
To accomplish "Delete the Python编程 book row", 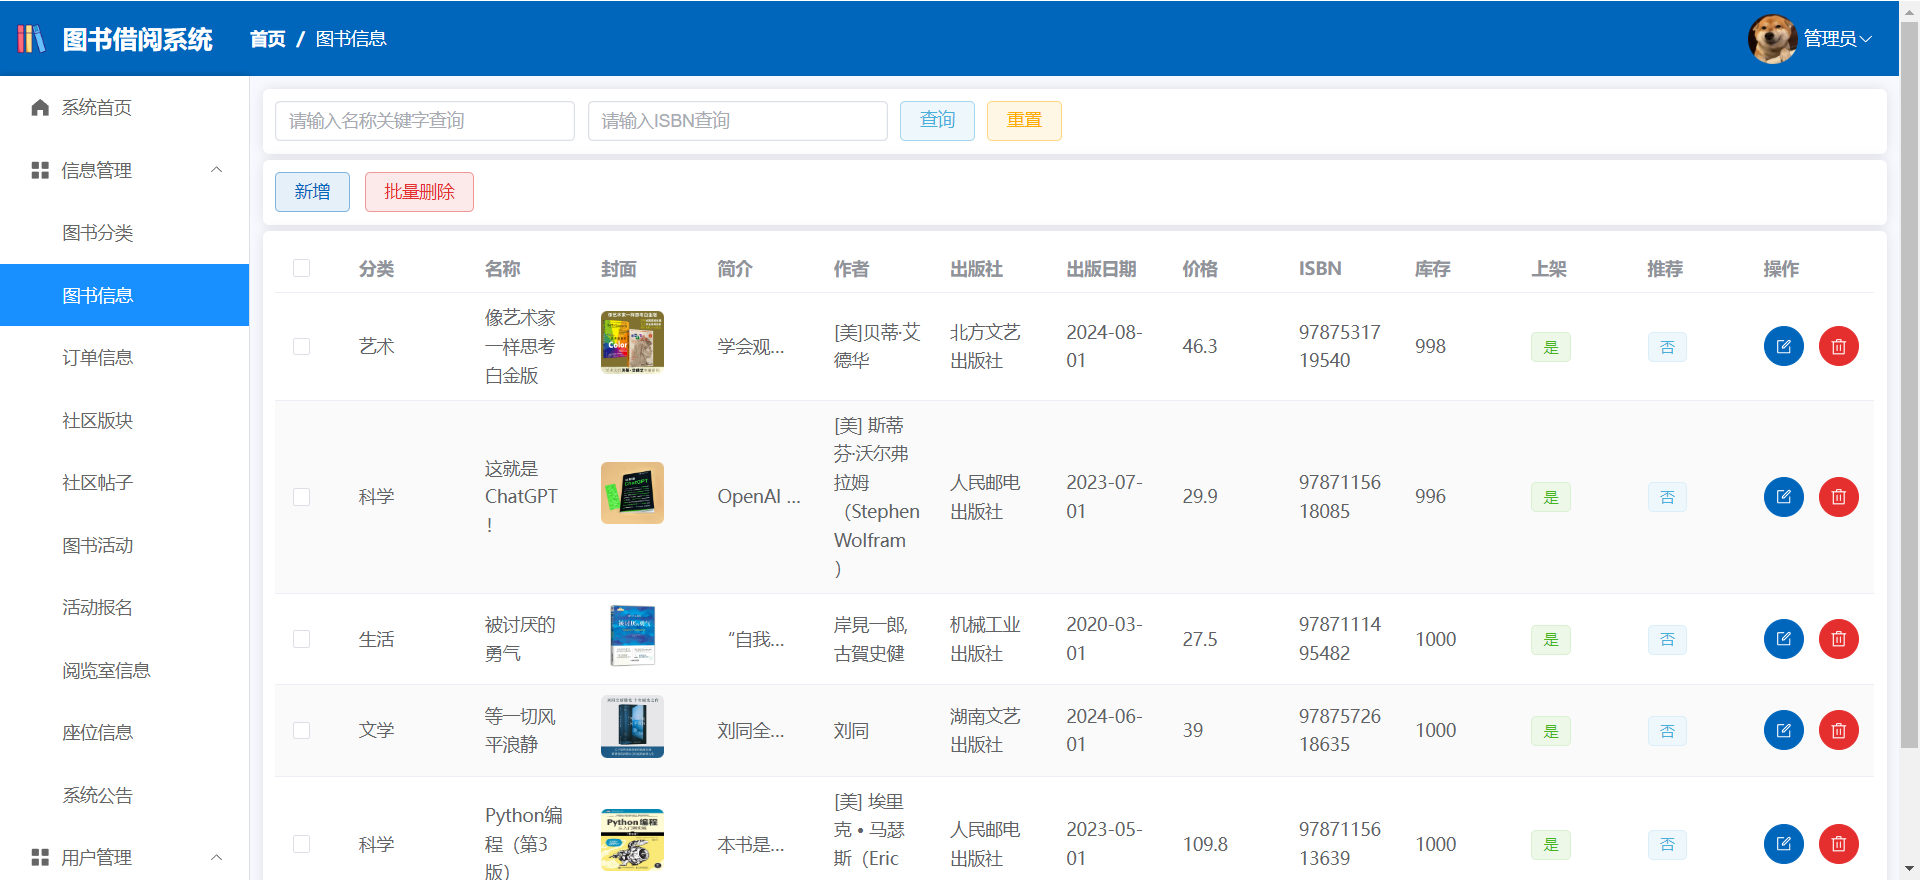I will coord(1838,844).
